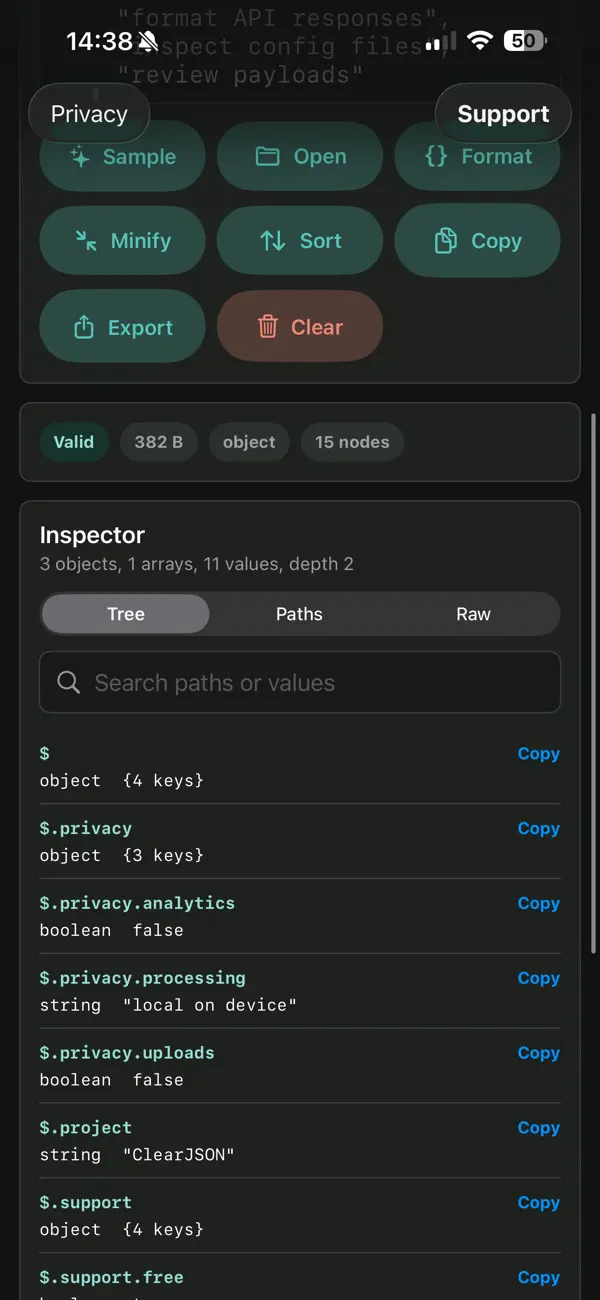This screenshot has height=1300, width=600.
Task: Tap the "ClearJSON" string value
Action: tap(179, 1155)
